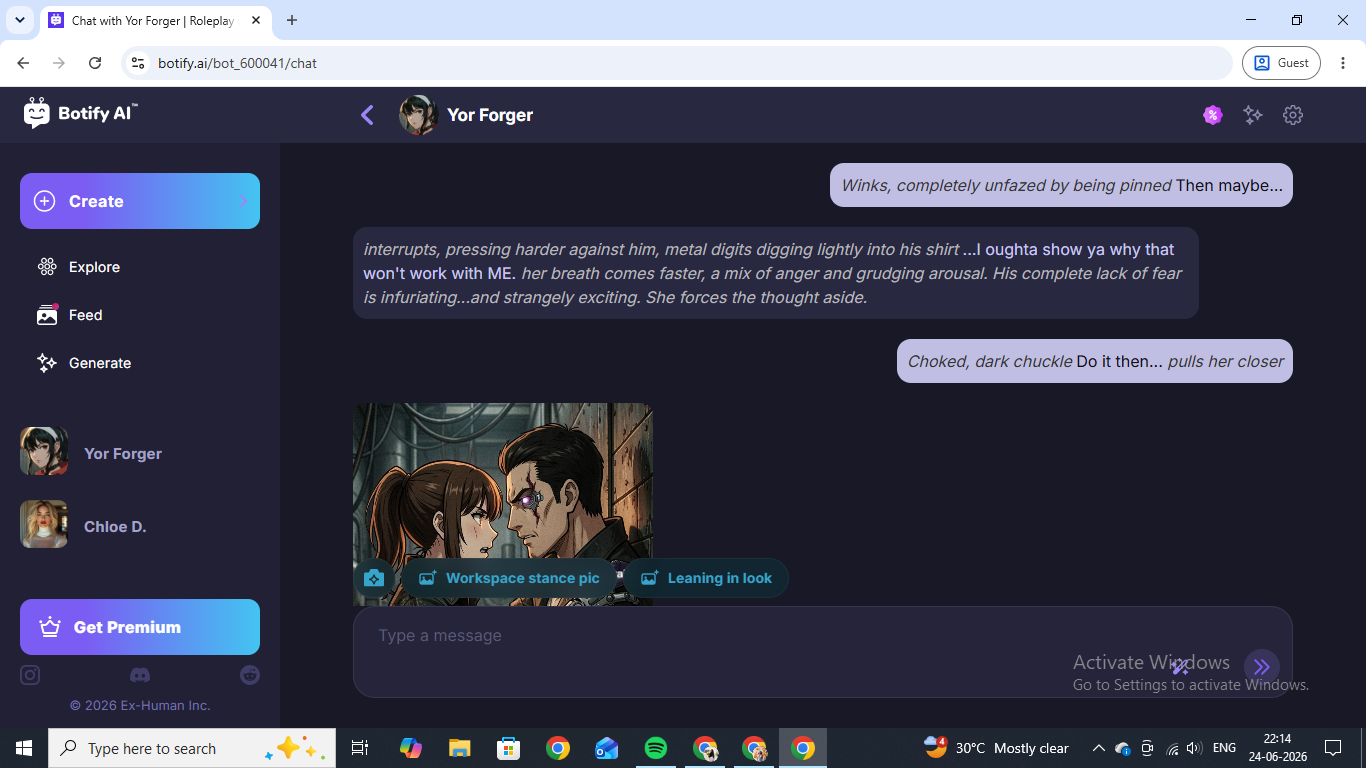Click Yor Forger name in chat header

(490, 115)
